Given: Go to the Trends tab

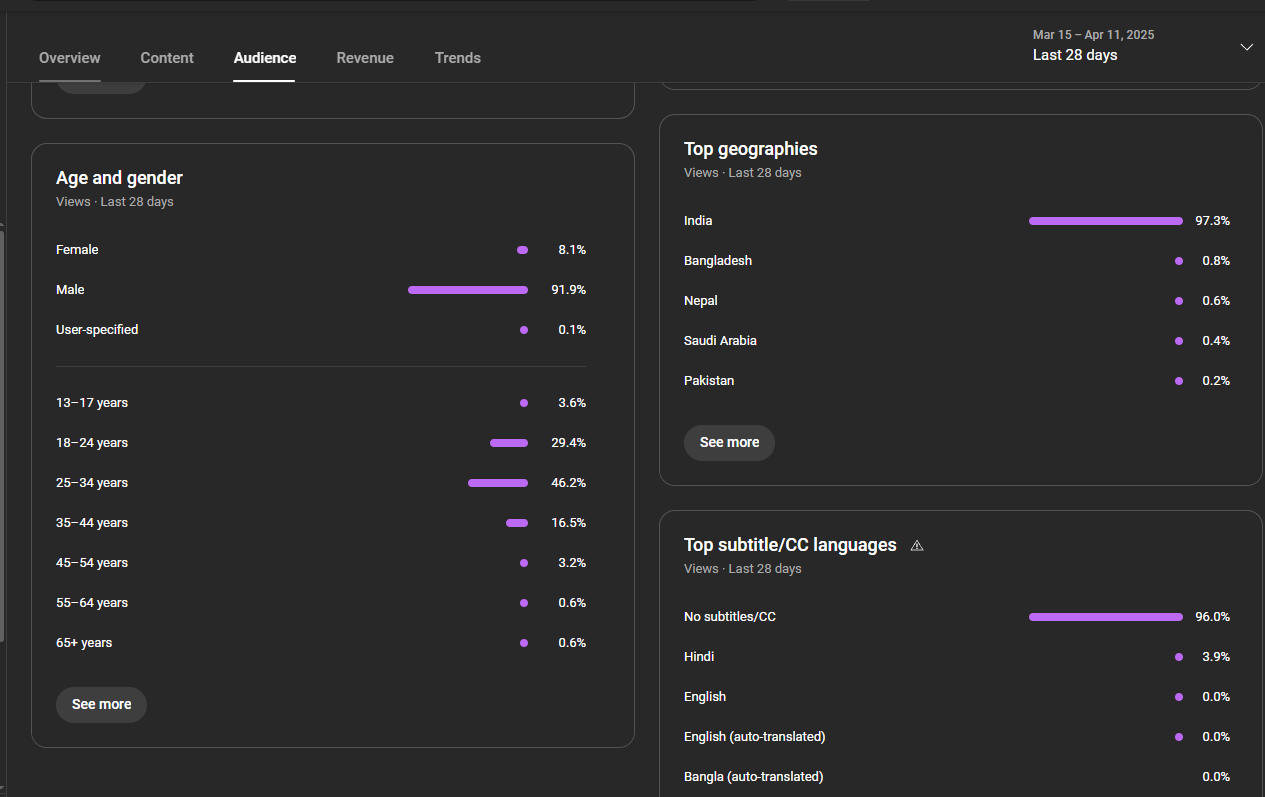Looking at the screenshot, I should (458, 58).
